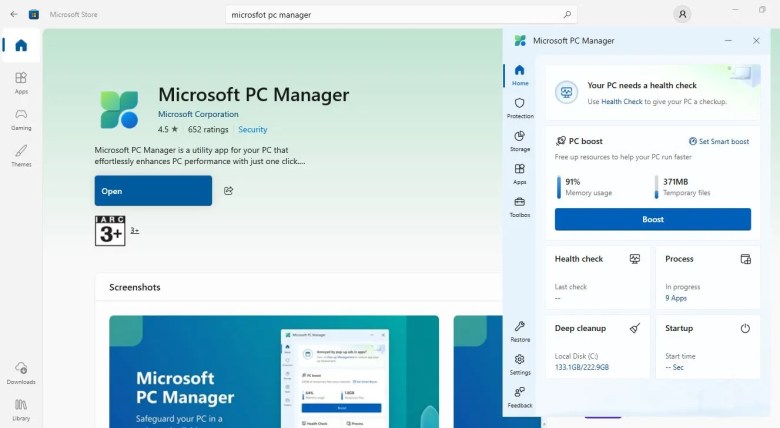Click the search magnifier icon in Store
Viewport: 780px width, 428px height.
pos(567,14)
